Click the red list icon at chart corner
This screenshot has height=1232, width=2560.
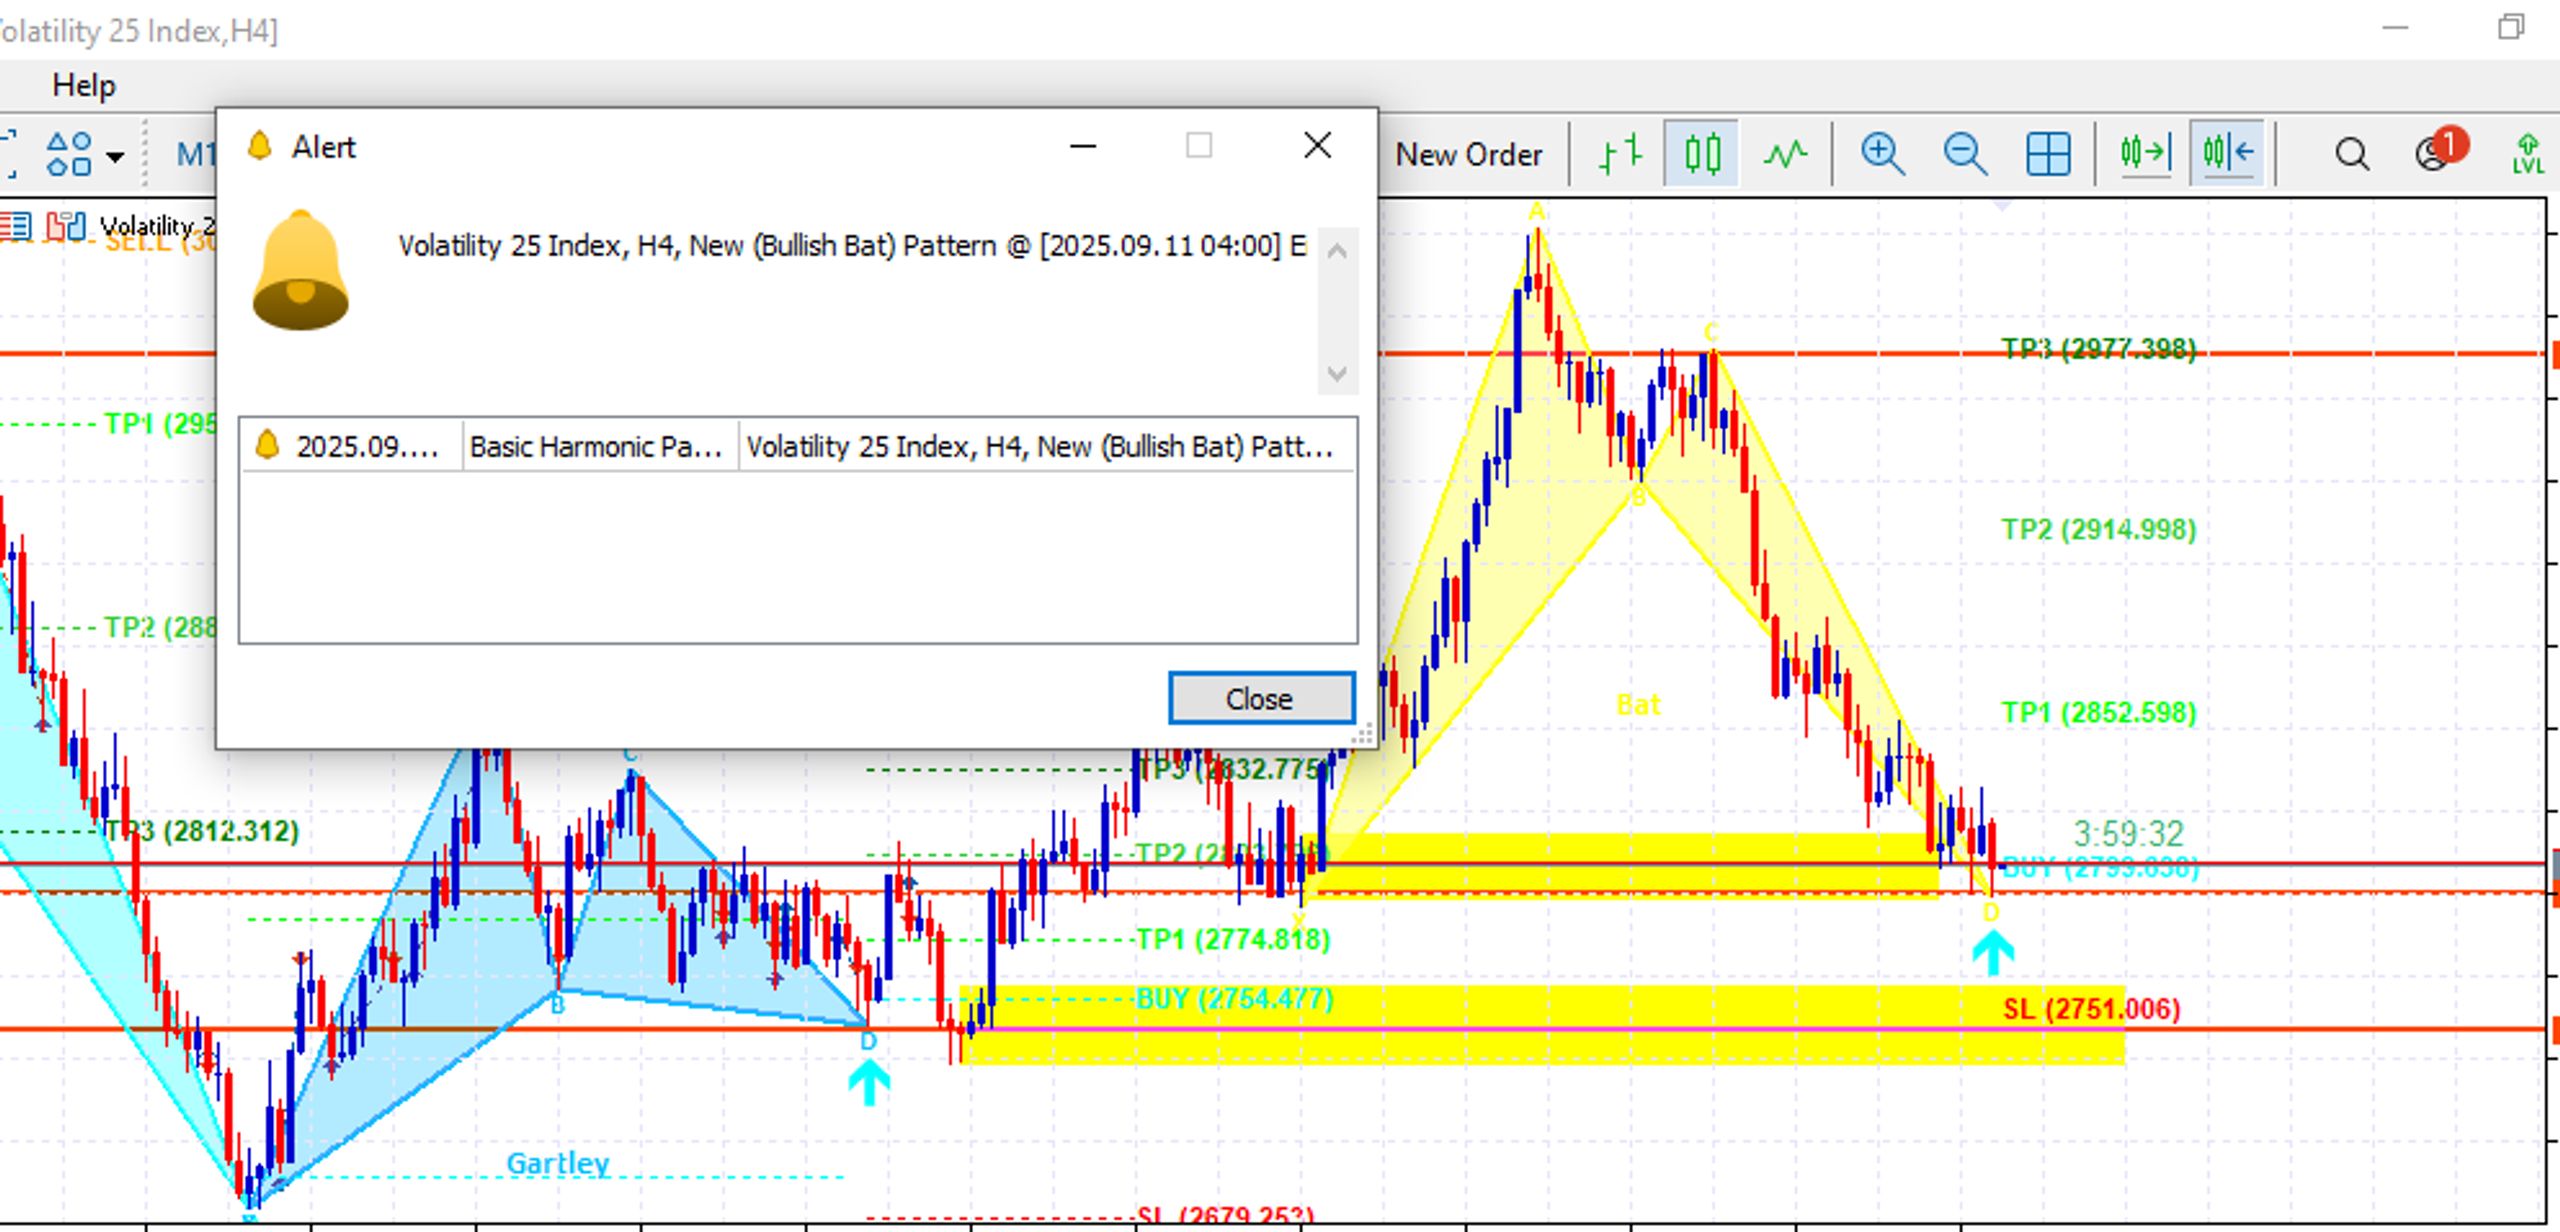(x=16, y=226)
